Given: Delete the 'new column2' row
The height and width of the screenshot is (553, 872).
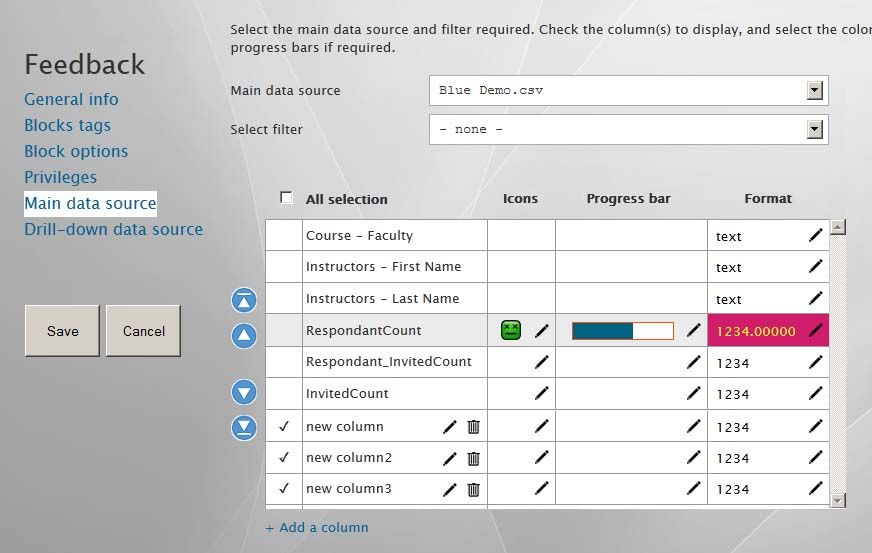Looking at the screenshot, I should tap(473, 458).
